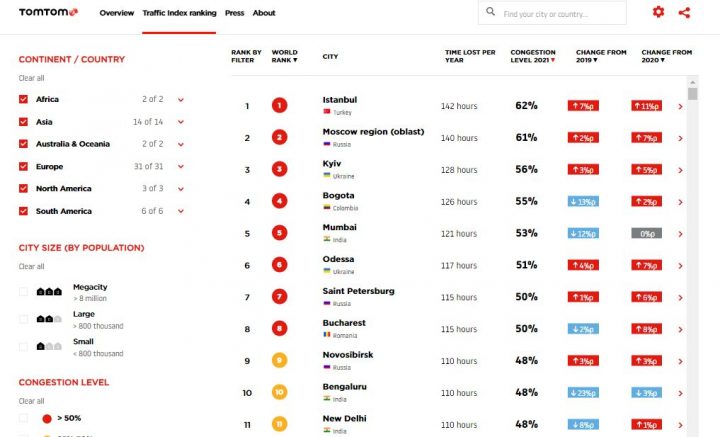Open the Press tab

[234, 13]
